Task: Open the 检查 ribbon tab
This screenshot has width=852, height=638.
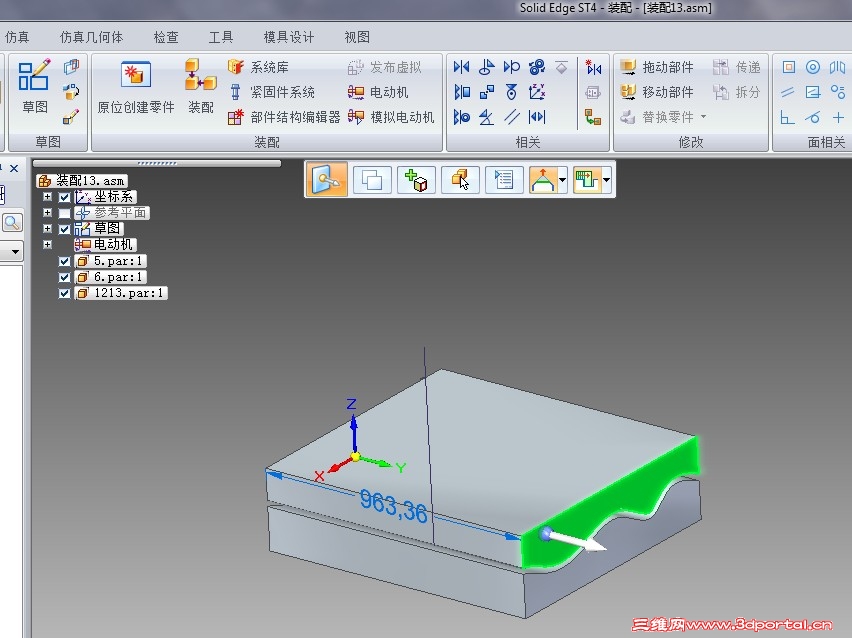Action: 166,37
